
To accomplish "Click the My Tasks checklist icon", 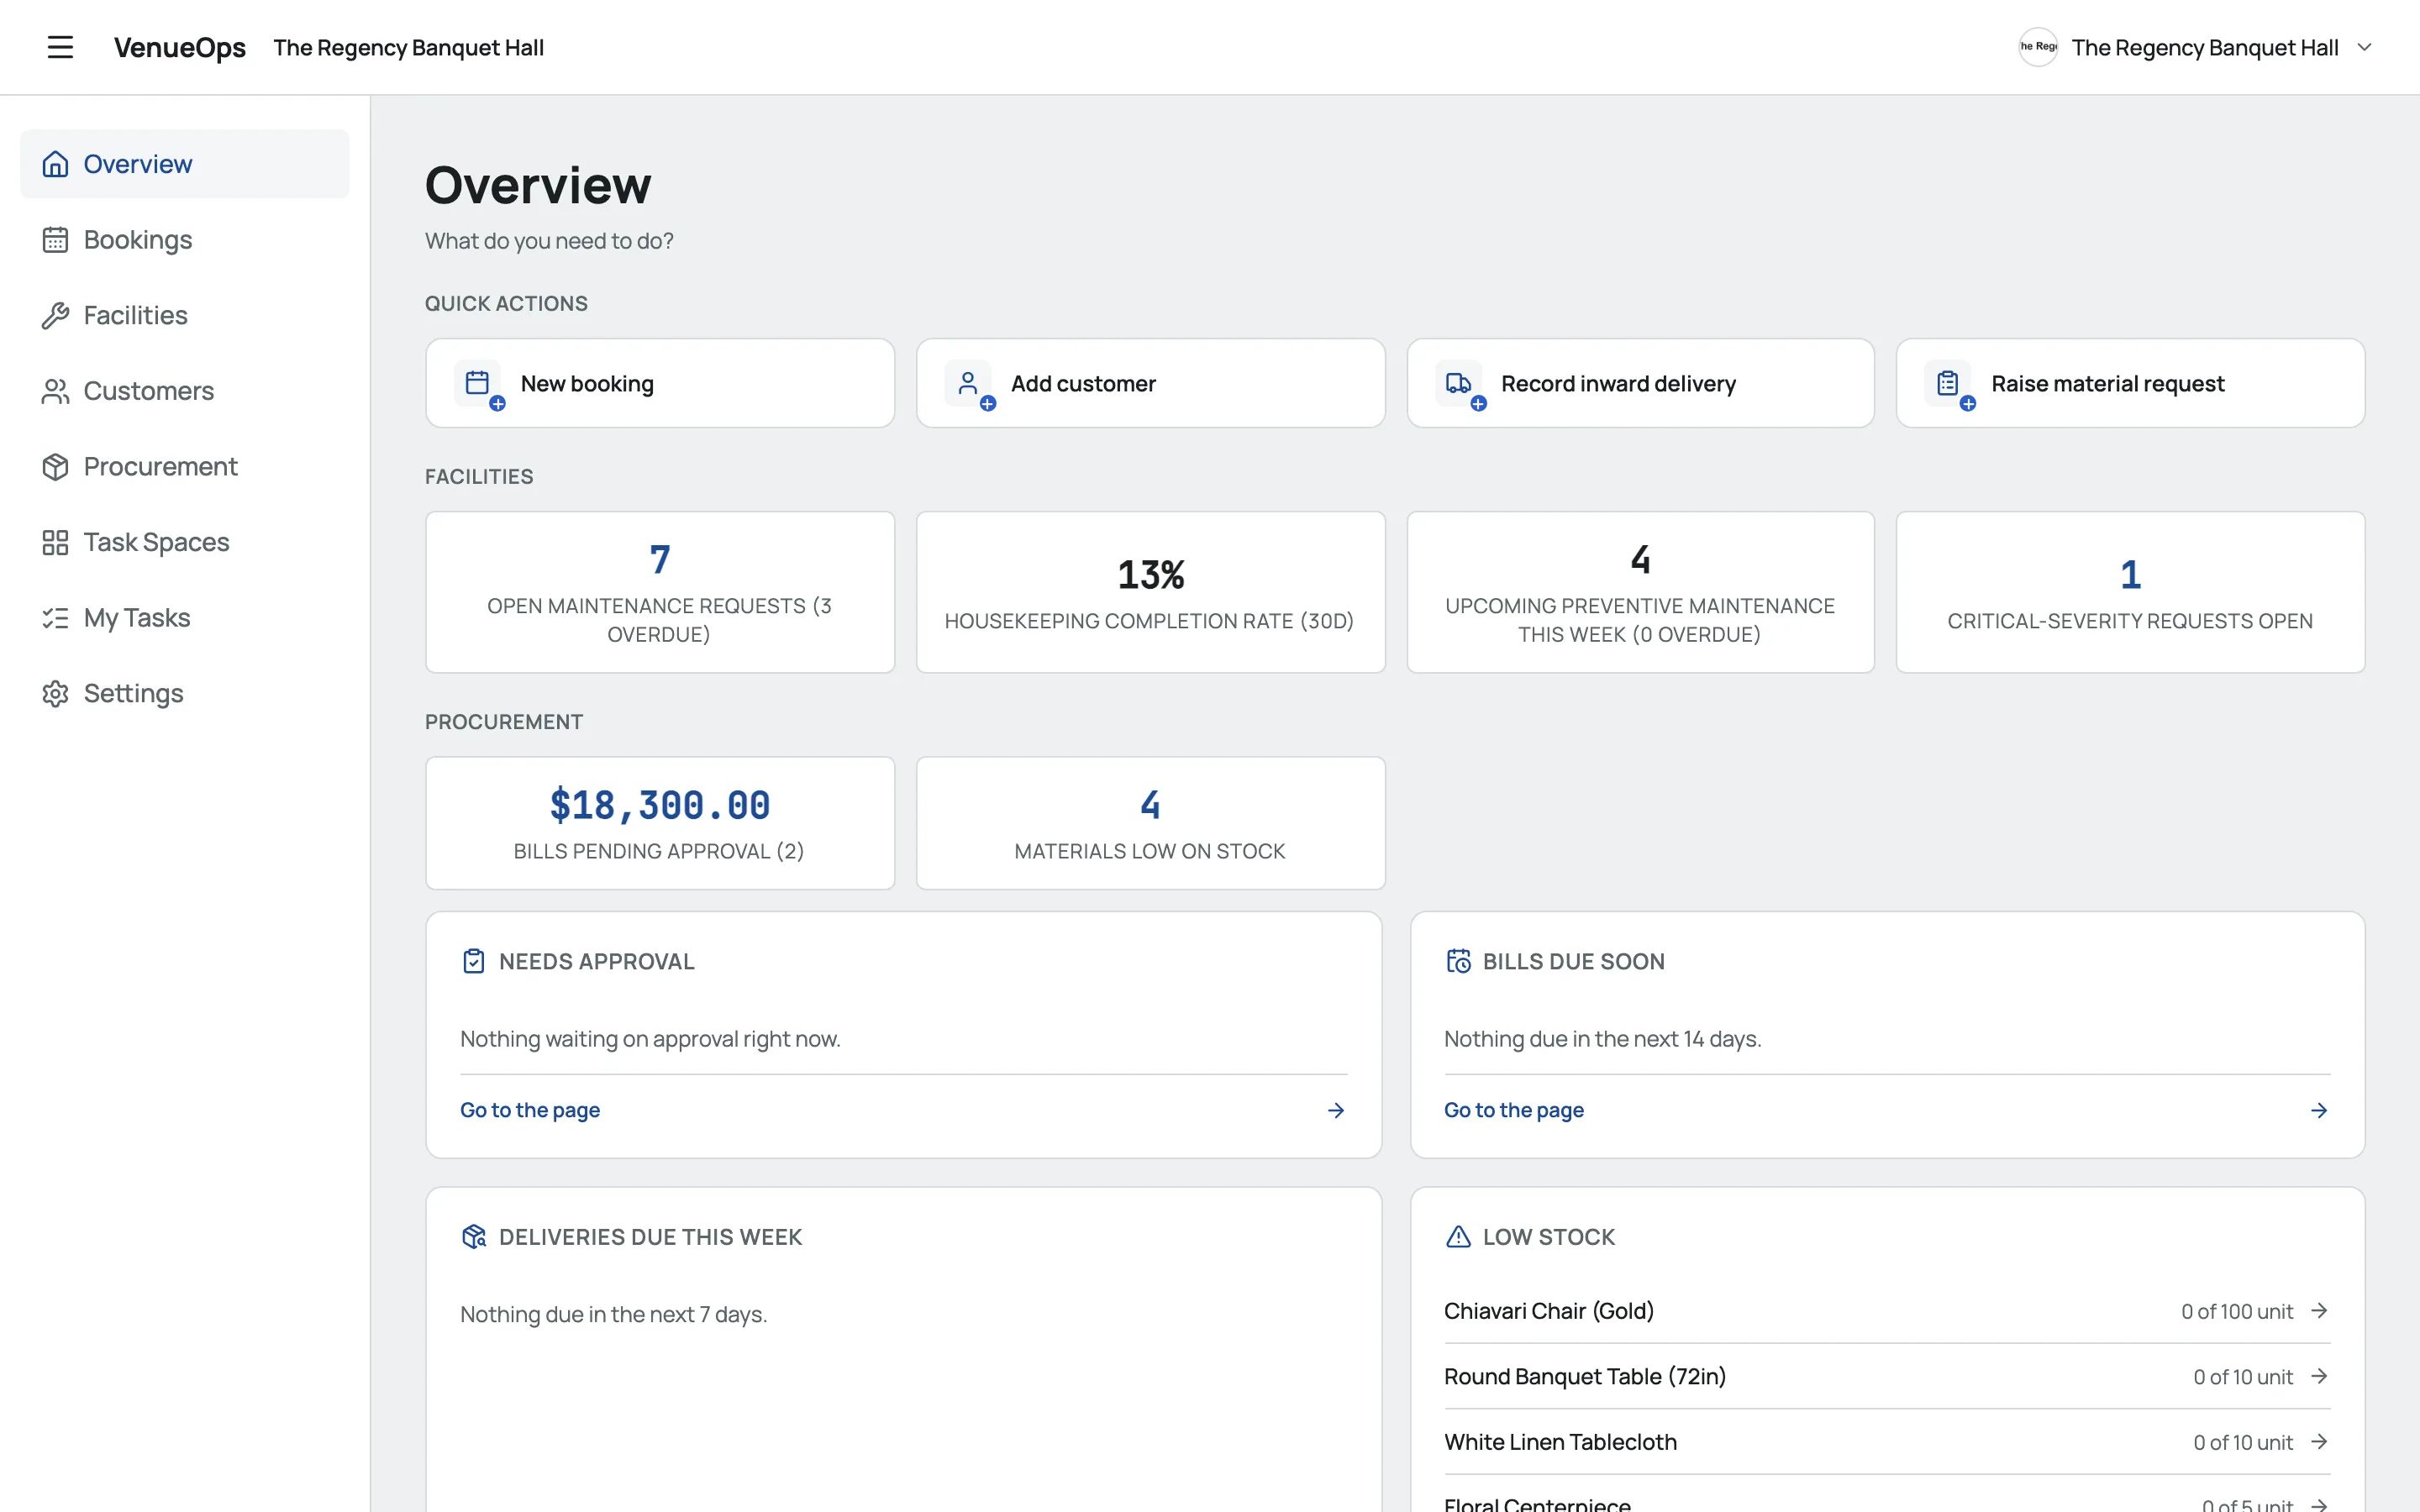I will tap(55, 618).
